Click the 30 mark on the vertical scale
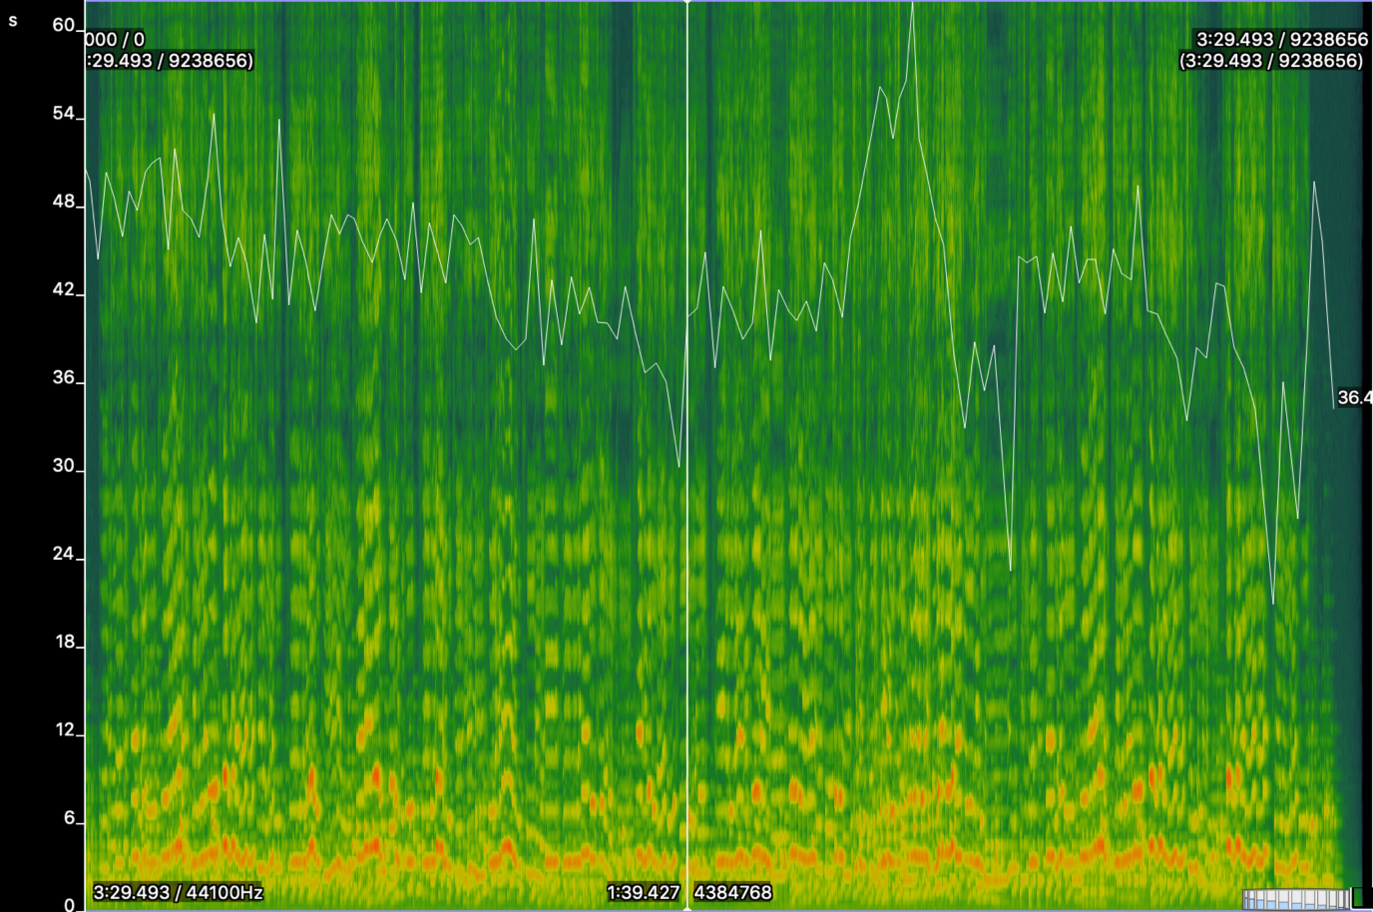 pyautogui.click(x=64, y=465)
